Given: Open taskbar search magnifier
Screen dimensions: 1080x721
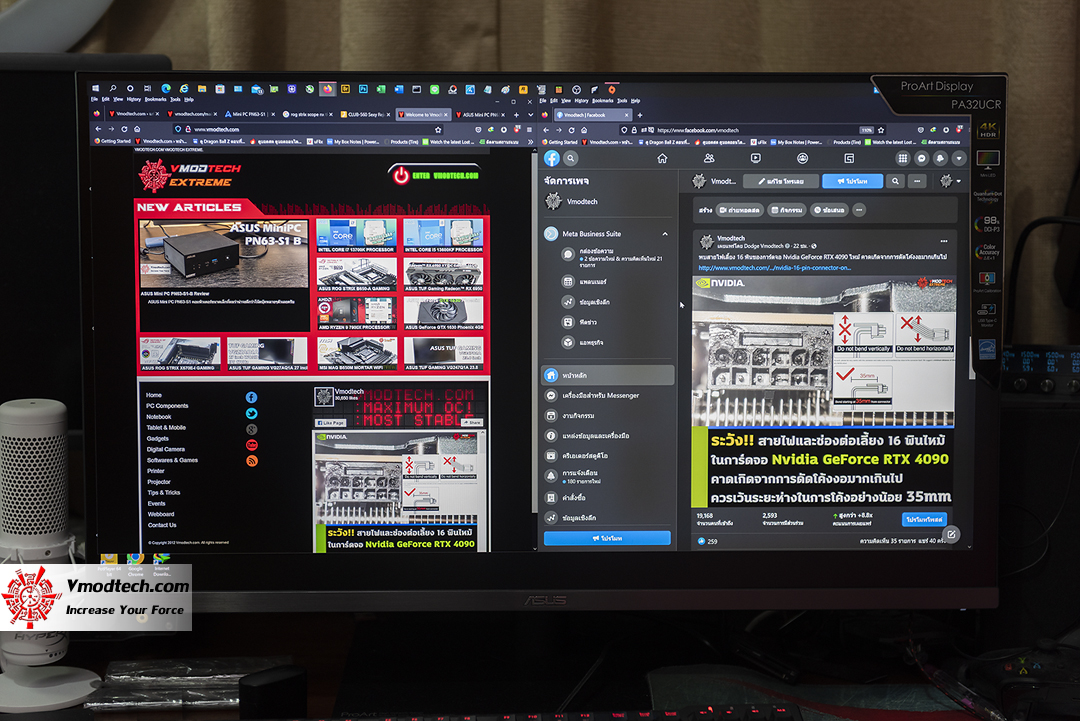Looking at the screenshot, I should tap(113, 89).
